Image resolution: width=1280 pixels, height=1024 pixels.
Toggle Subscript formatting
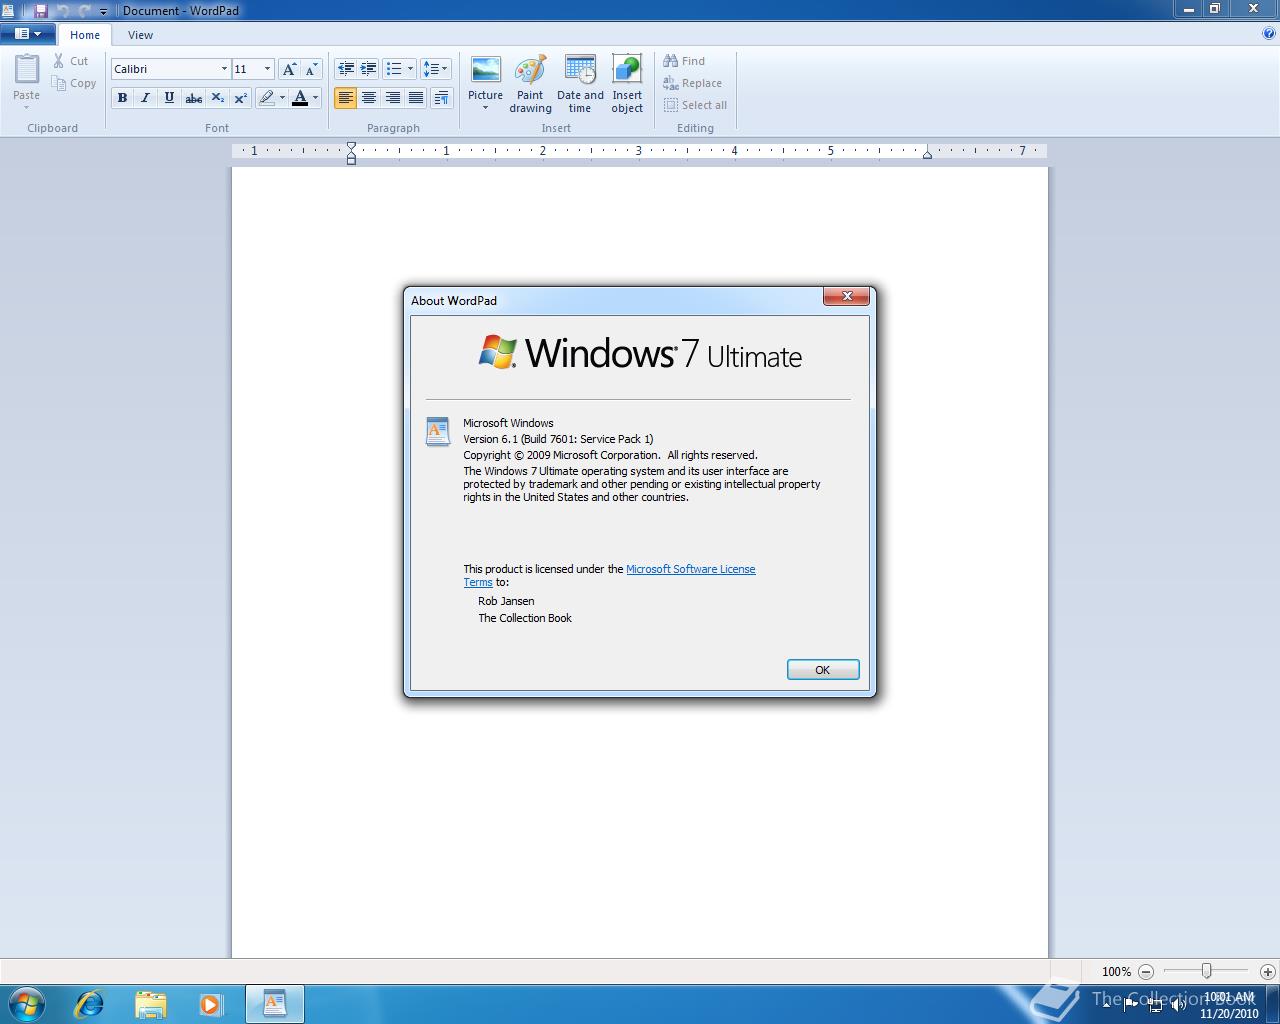[x=217, y=98]
